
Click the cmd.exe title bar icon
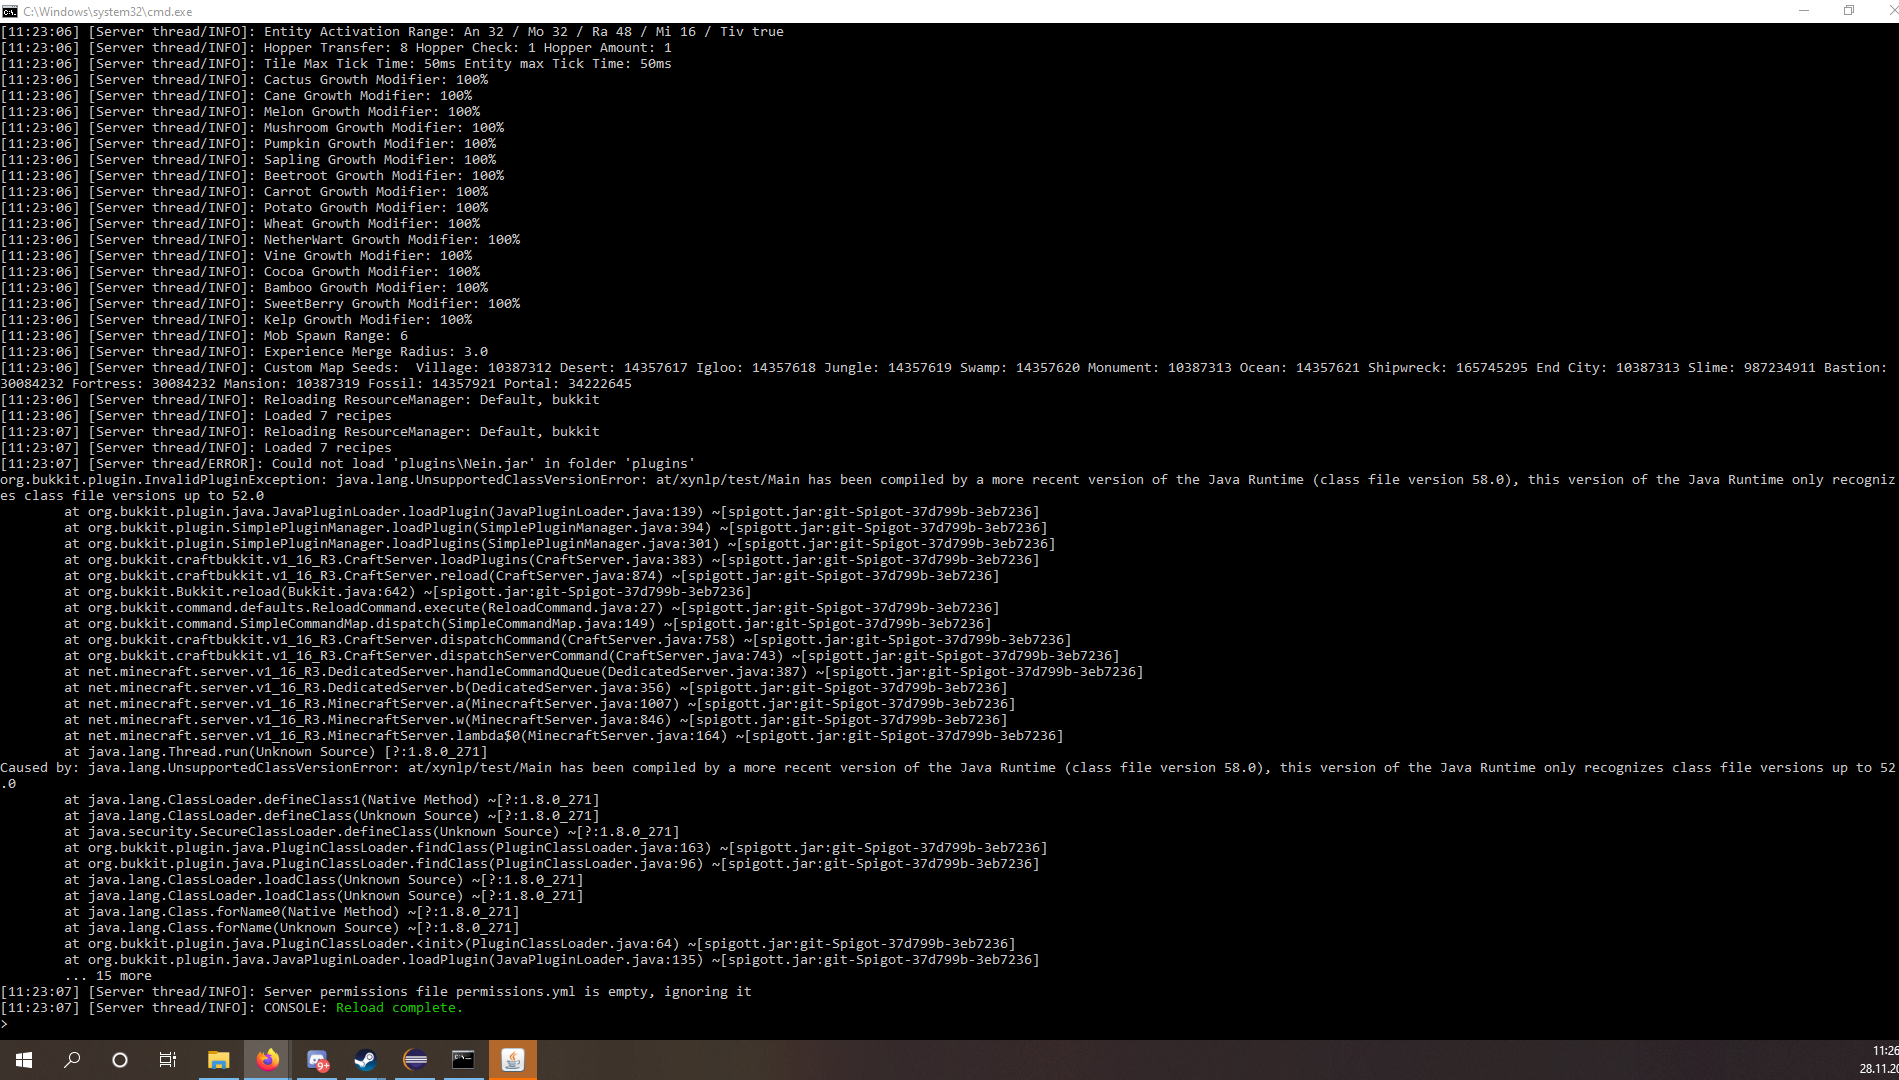click(10, 11)
